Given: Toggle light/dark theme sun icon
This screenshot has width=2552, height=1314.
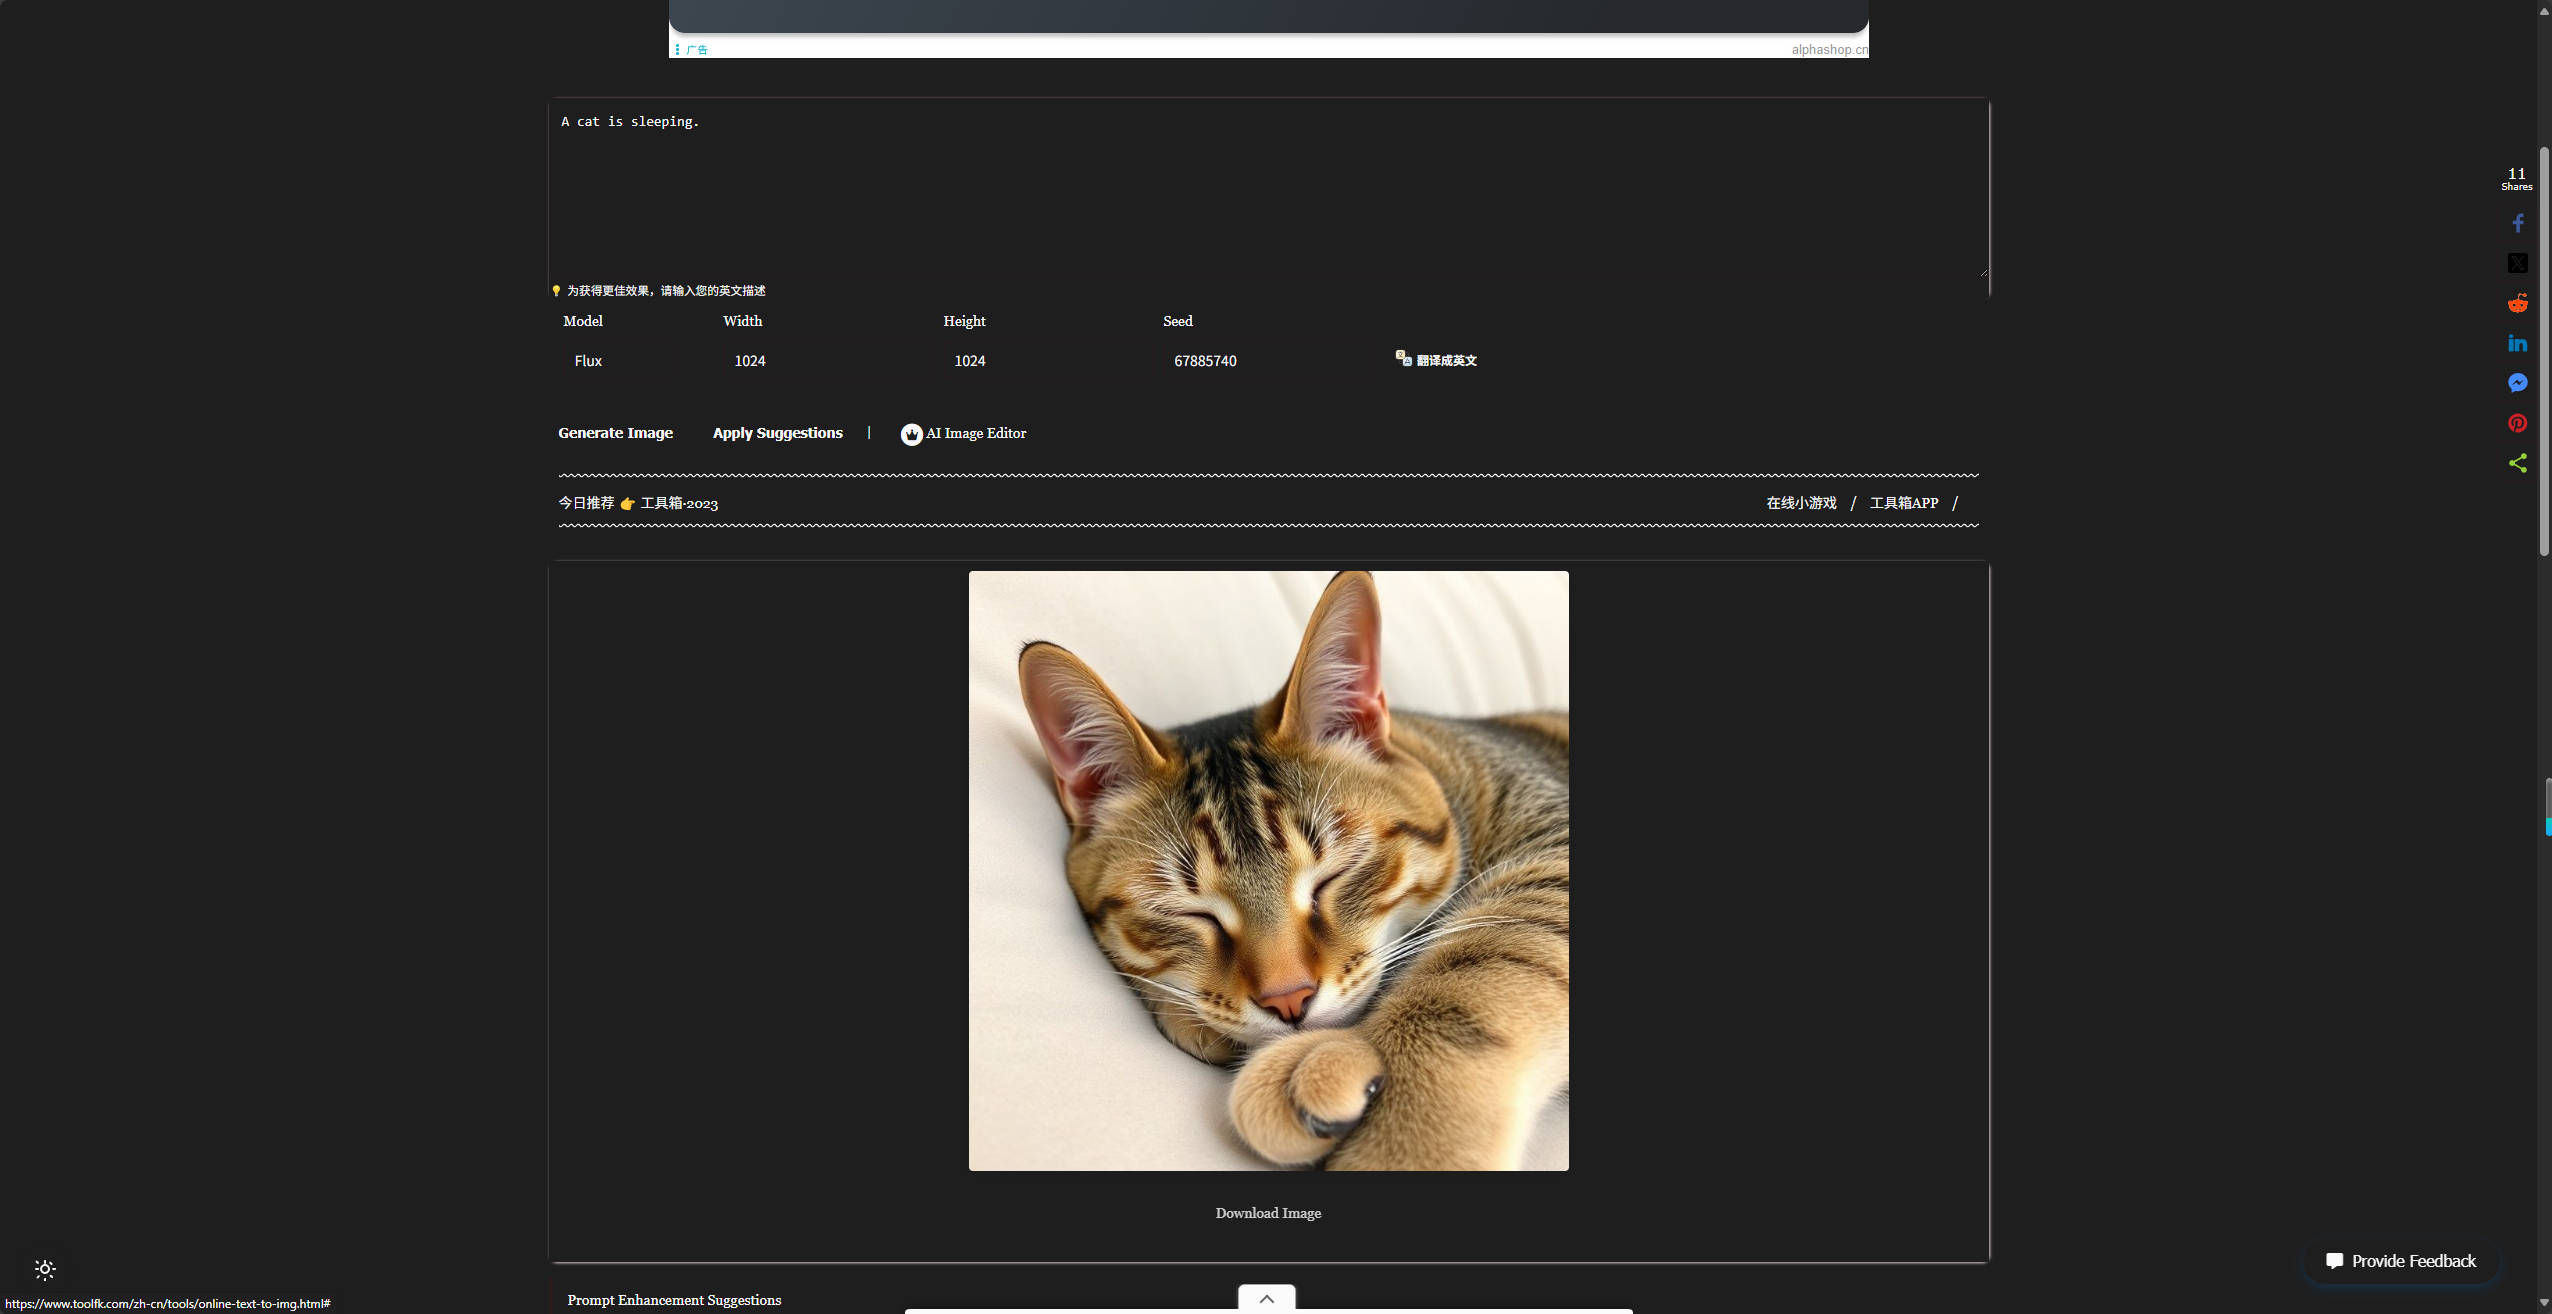Looking at the screenshot, I should tap(45, 1269).
